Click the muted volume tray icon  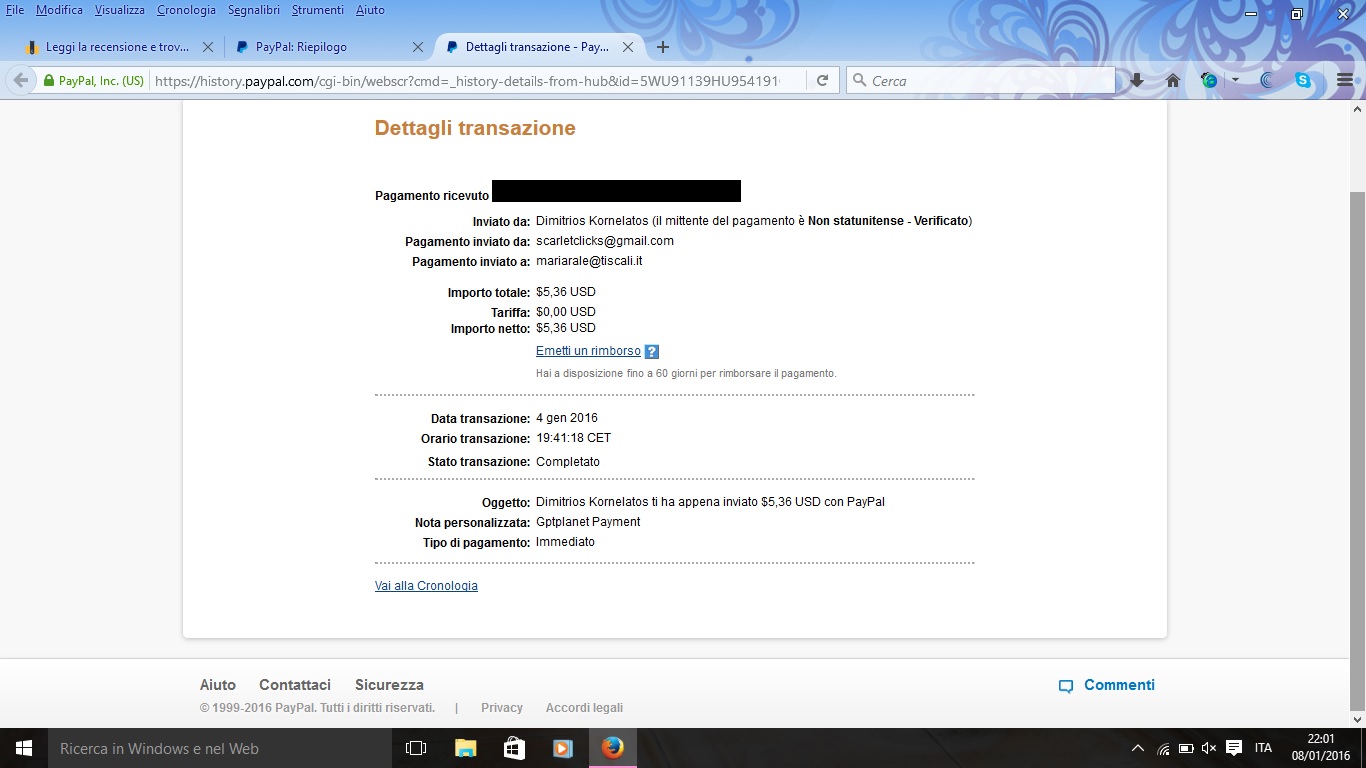1209,748
